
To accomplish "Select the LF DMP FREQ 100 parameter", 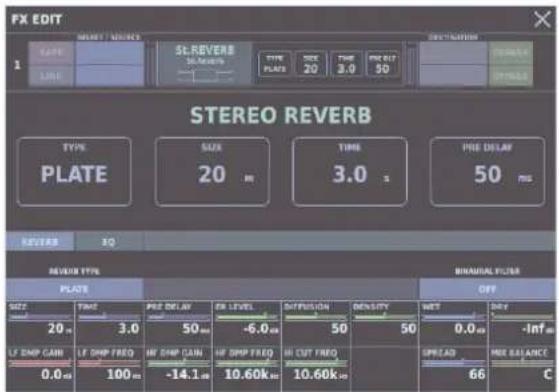I will [109, 369].
